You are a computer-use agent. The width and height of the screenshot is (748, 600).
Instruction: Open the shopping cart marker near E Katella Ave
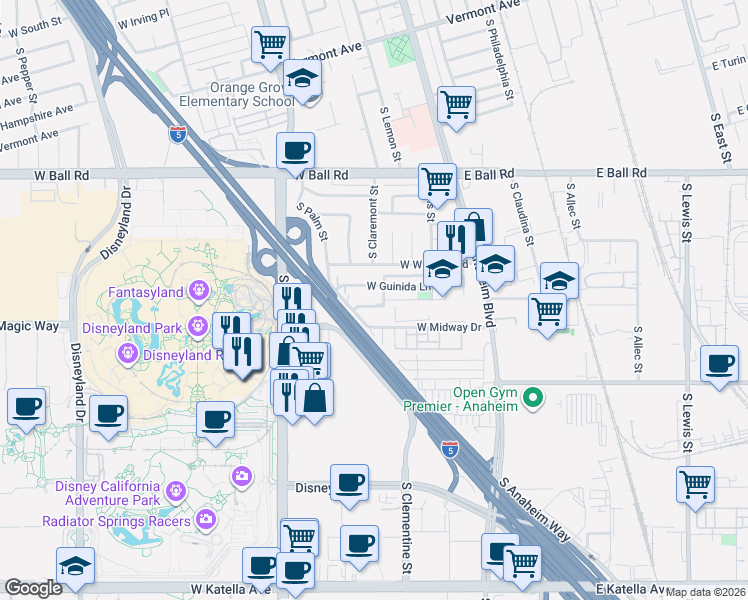522,566
